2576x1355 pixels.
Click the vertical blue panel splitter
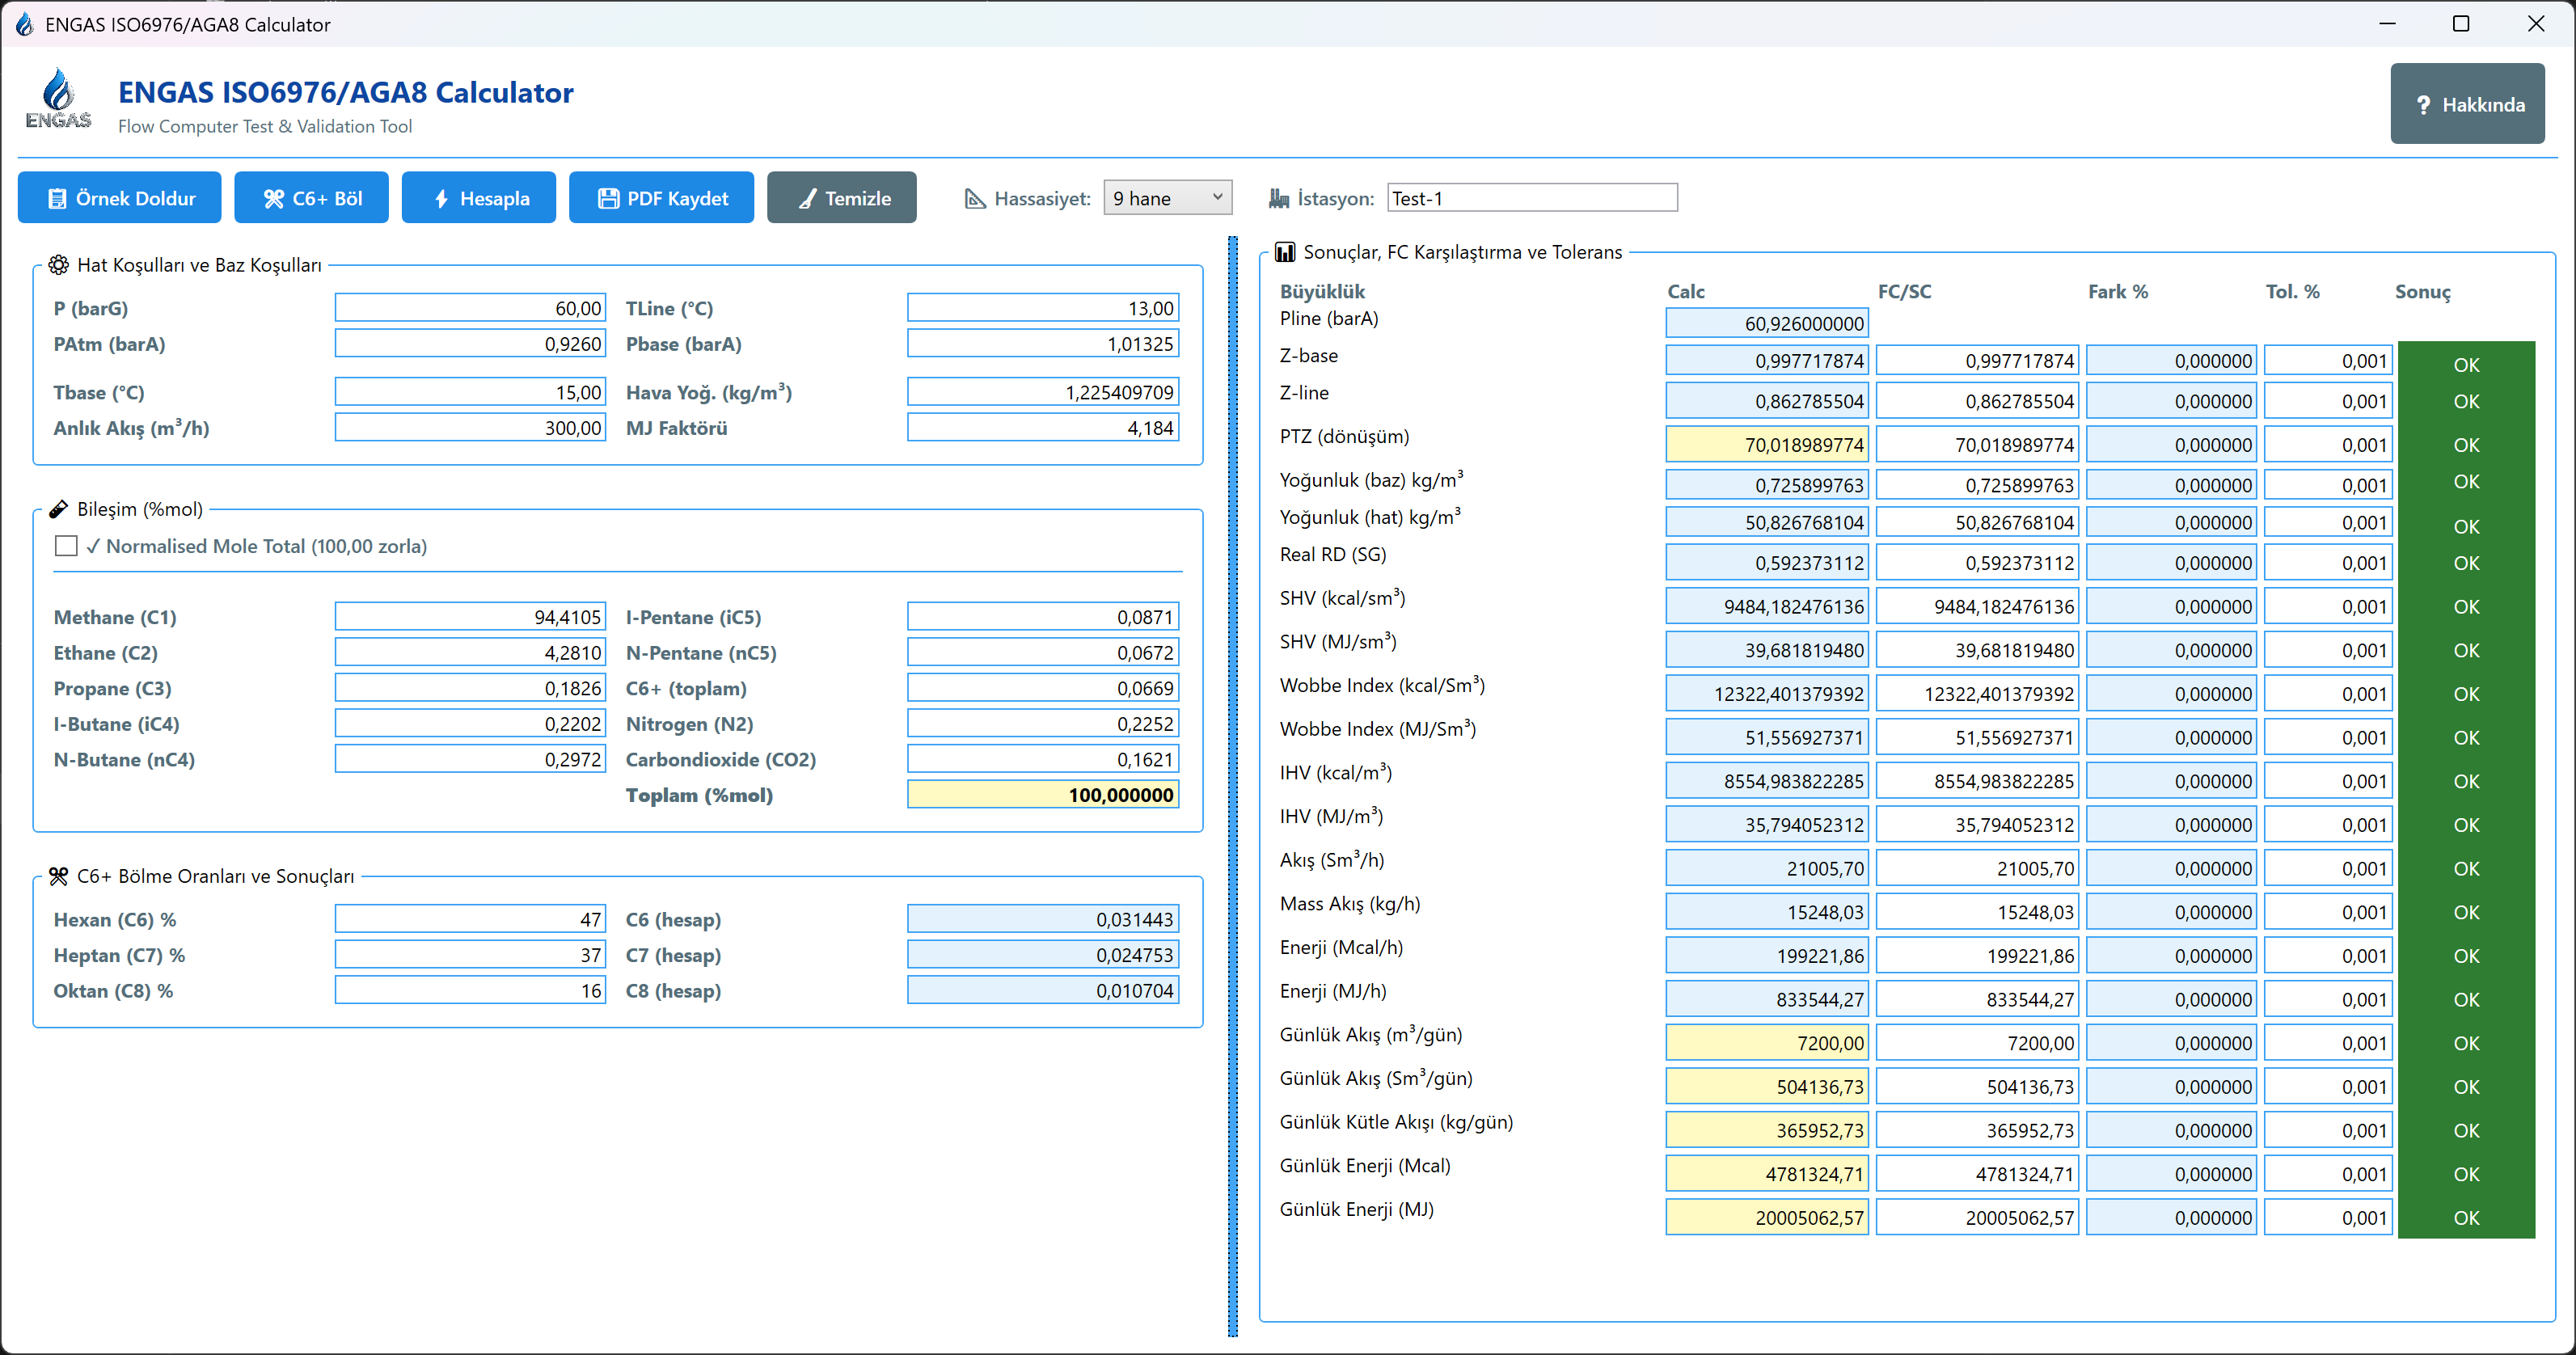point(1232,785)
